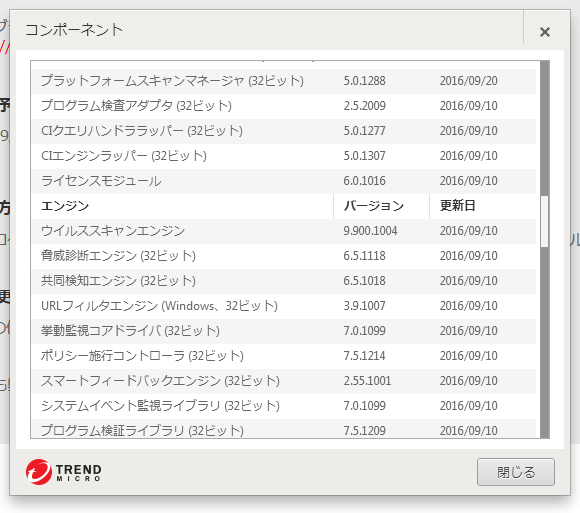The height and width of the screenshot is (513, 580).
Task: Click version 3.9.1007
Action: coord(364,306)
